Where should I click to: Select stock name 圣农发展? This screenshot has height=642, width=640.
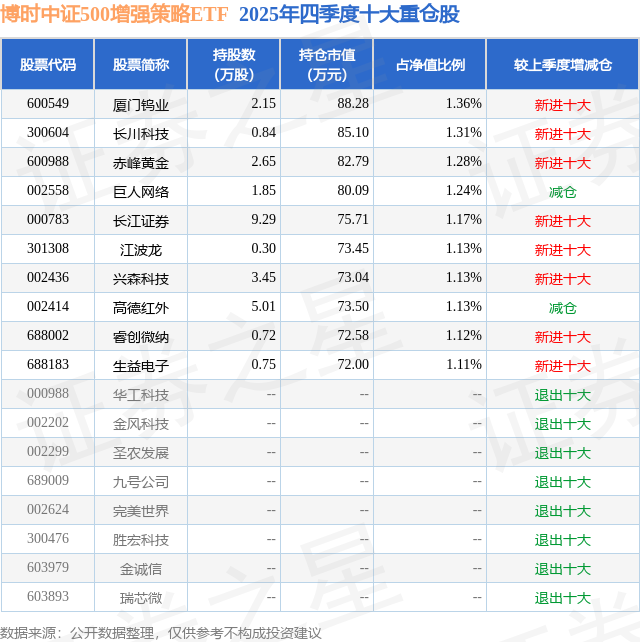coord(141,454)
